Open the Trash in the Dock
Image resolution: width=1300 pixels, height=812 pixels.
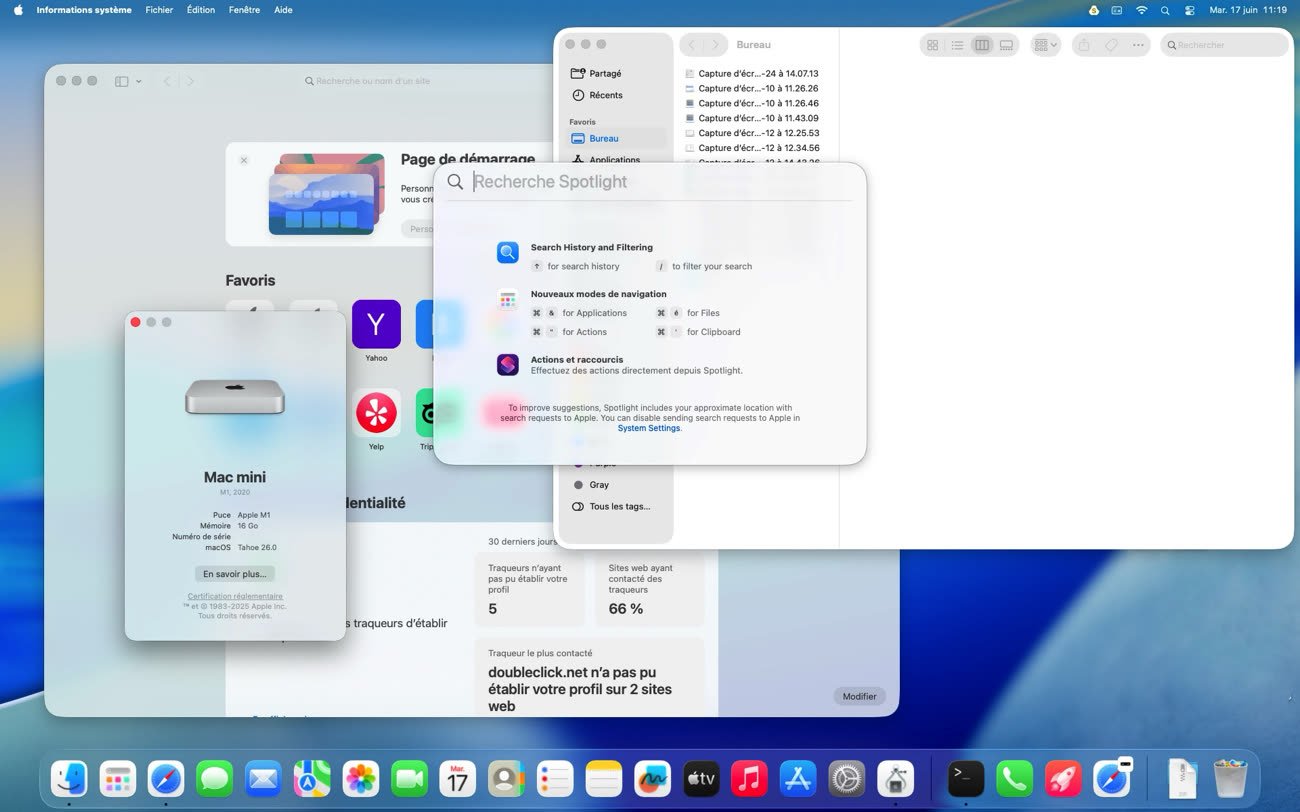(x=1230, y=779)
